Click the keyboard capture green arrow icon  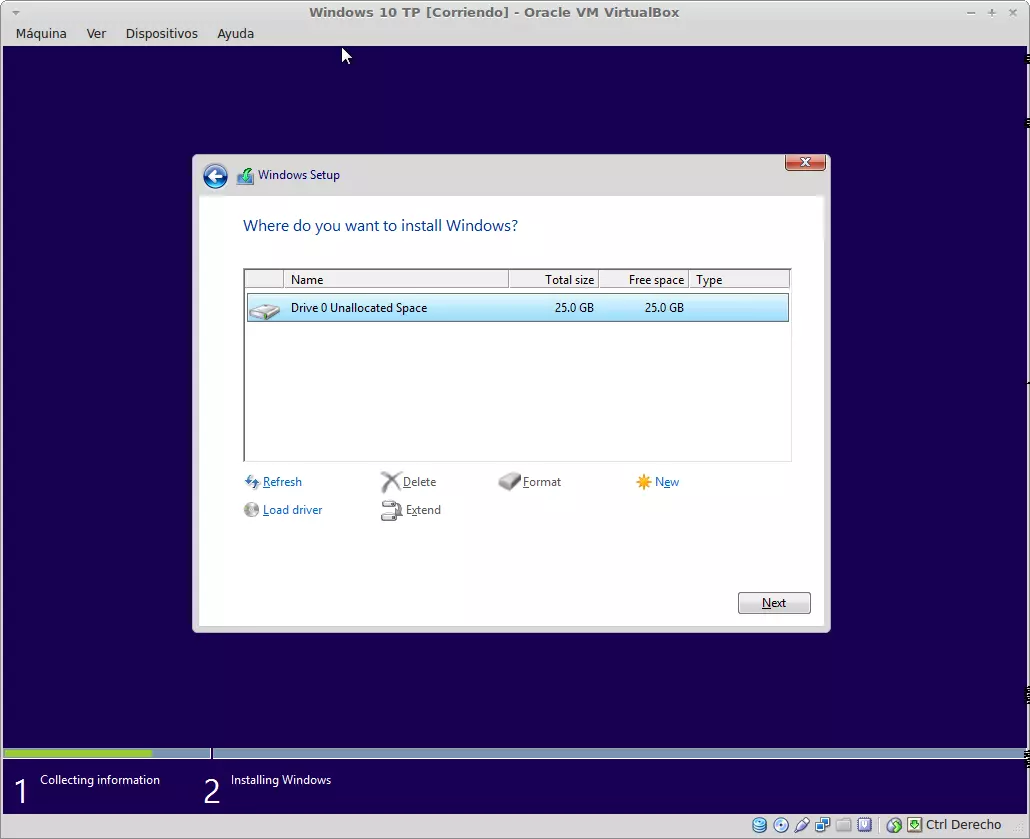(x=914, y=825)
